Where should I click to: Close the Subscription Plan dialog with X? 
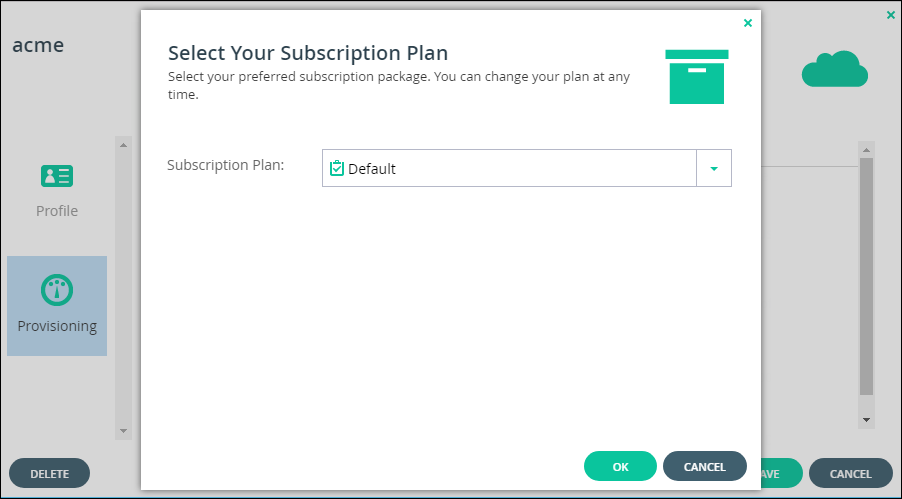point(748,23)
